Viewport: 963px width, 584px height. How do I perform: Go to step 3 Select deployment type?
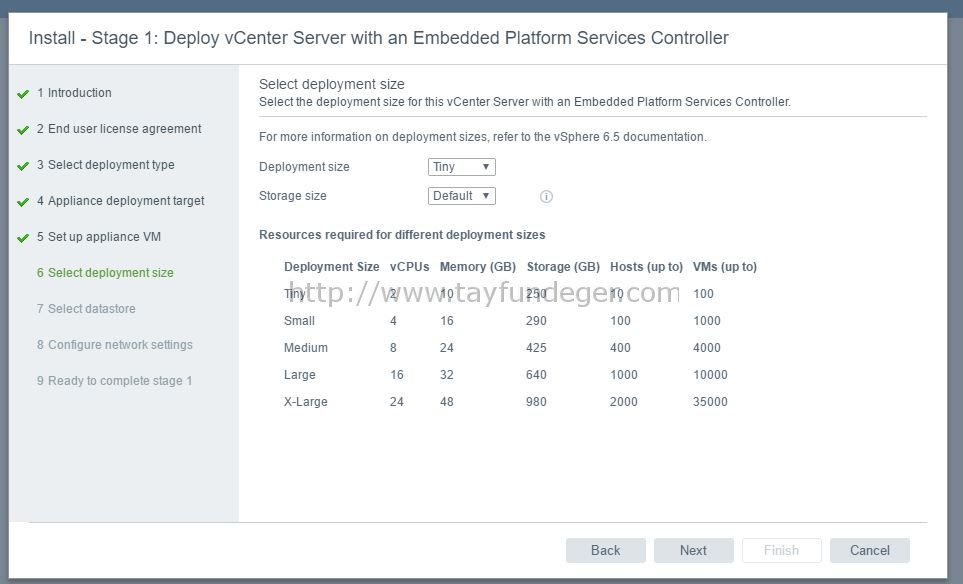[106, 165]
